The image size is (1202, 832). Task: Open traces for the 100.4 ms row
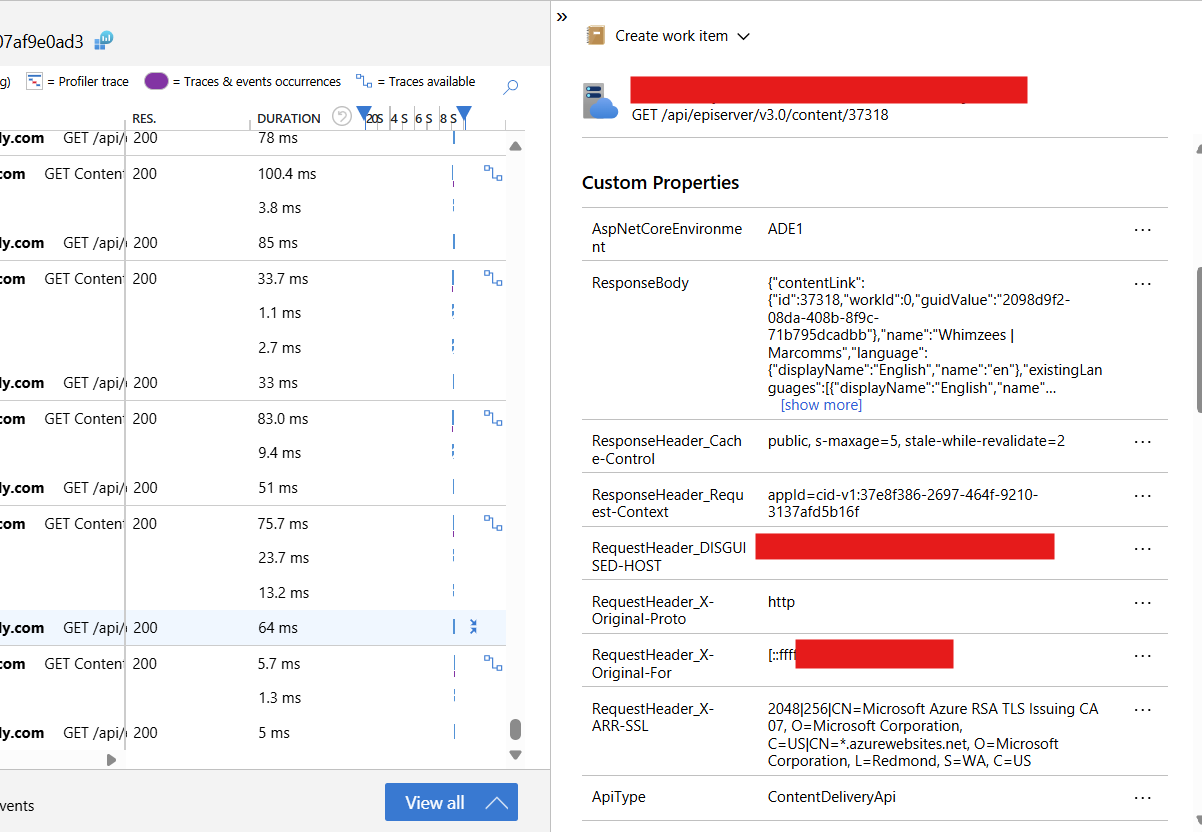(x=493, y=173)
